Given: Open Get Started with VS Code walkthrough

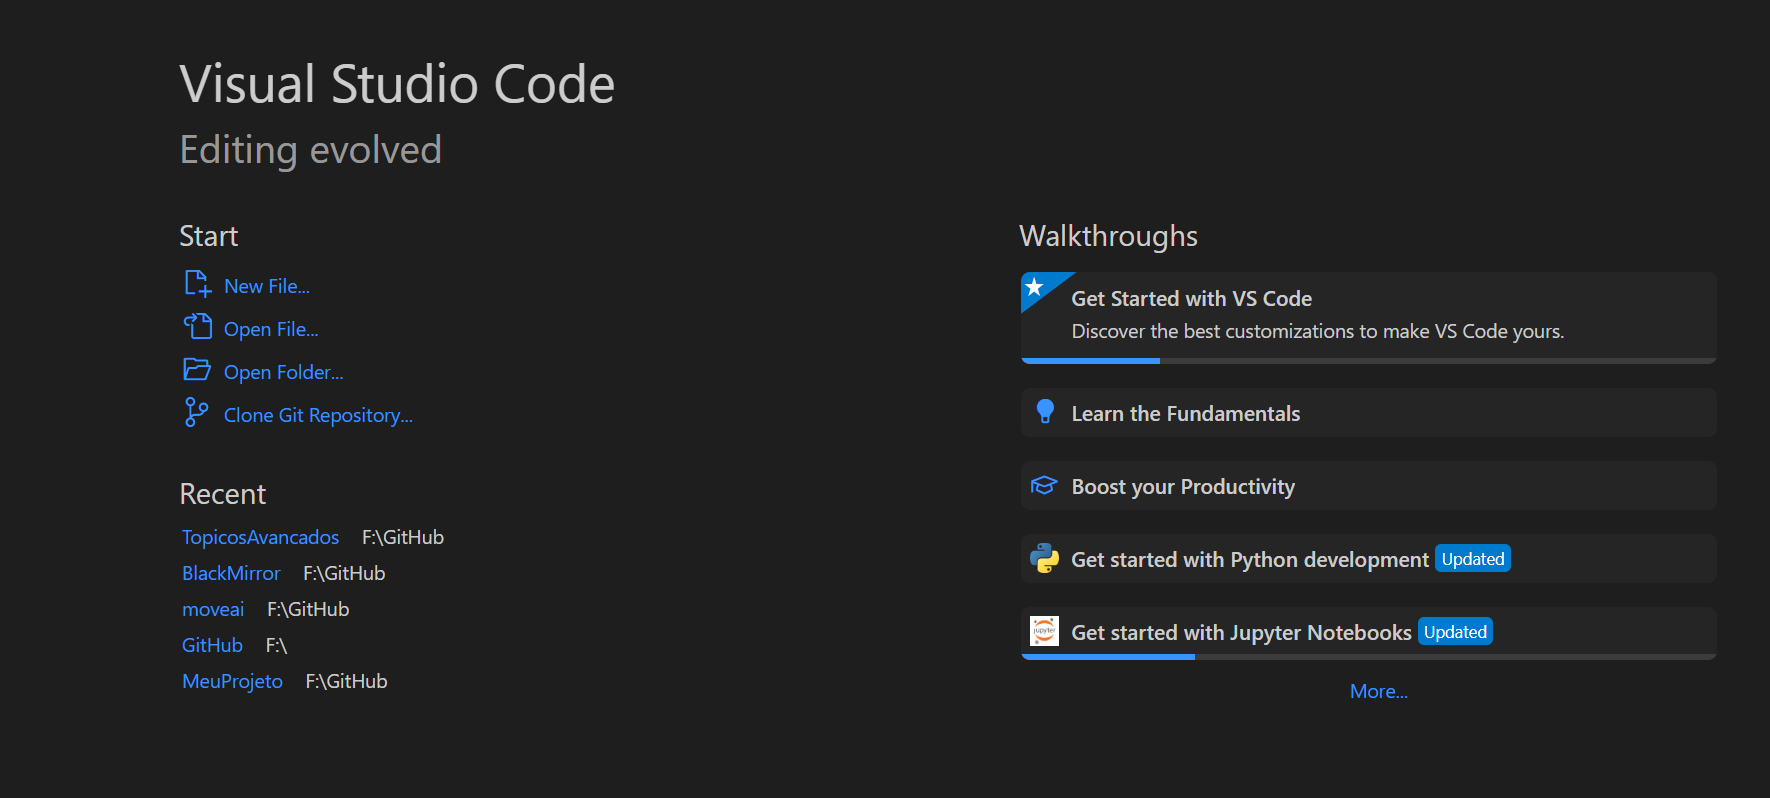Looking at the screenshot, I should pos(1368,317).
